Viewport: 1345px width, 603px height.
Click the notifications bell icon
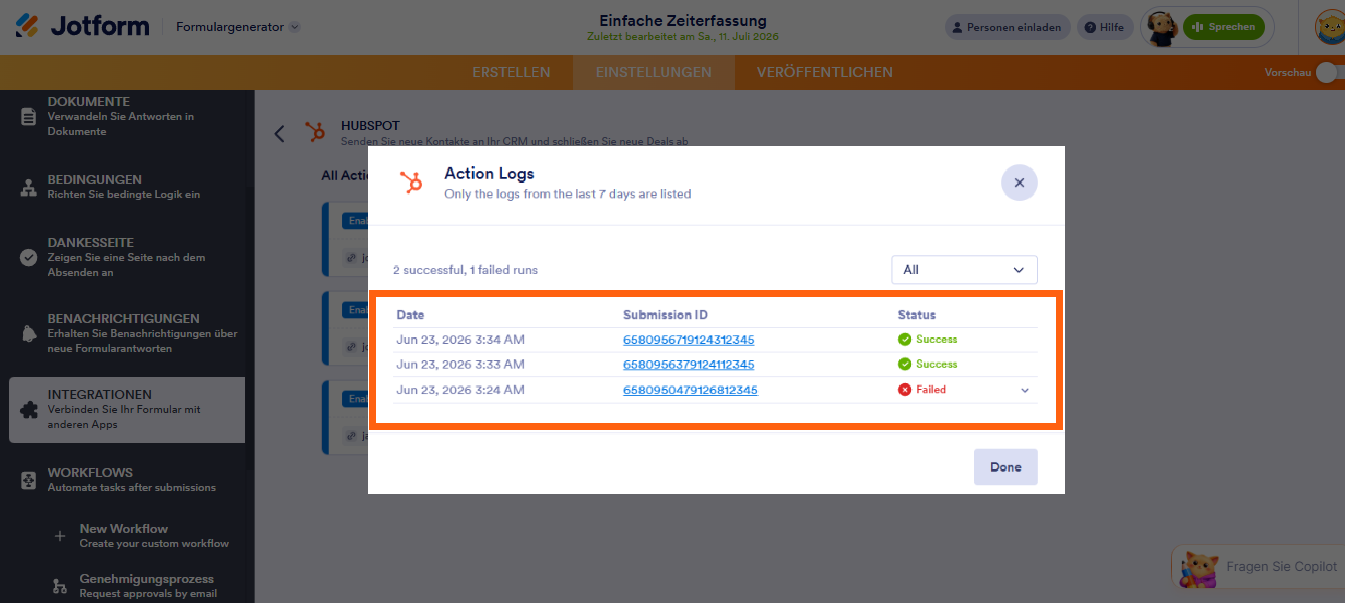tap(29, 333)
